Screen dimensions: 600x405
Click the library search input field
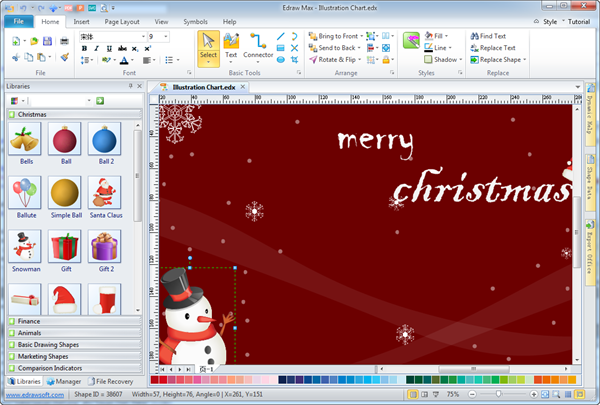coord(58,101)
